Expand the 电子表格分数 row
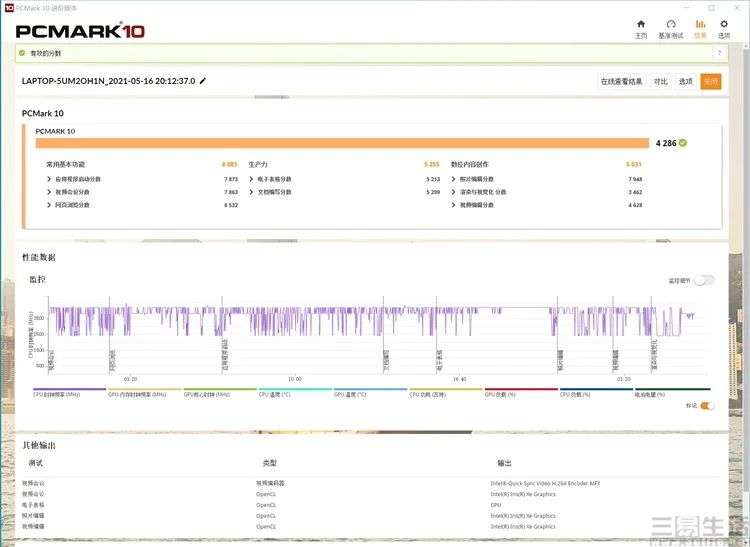 tap(251, 179)
